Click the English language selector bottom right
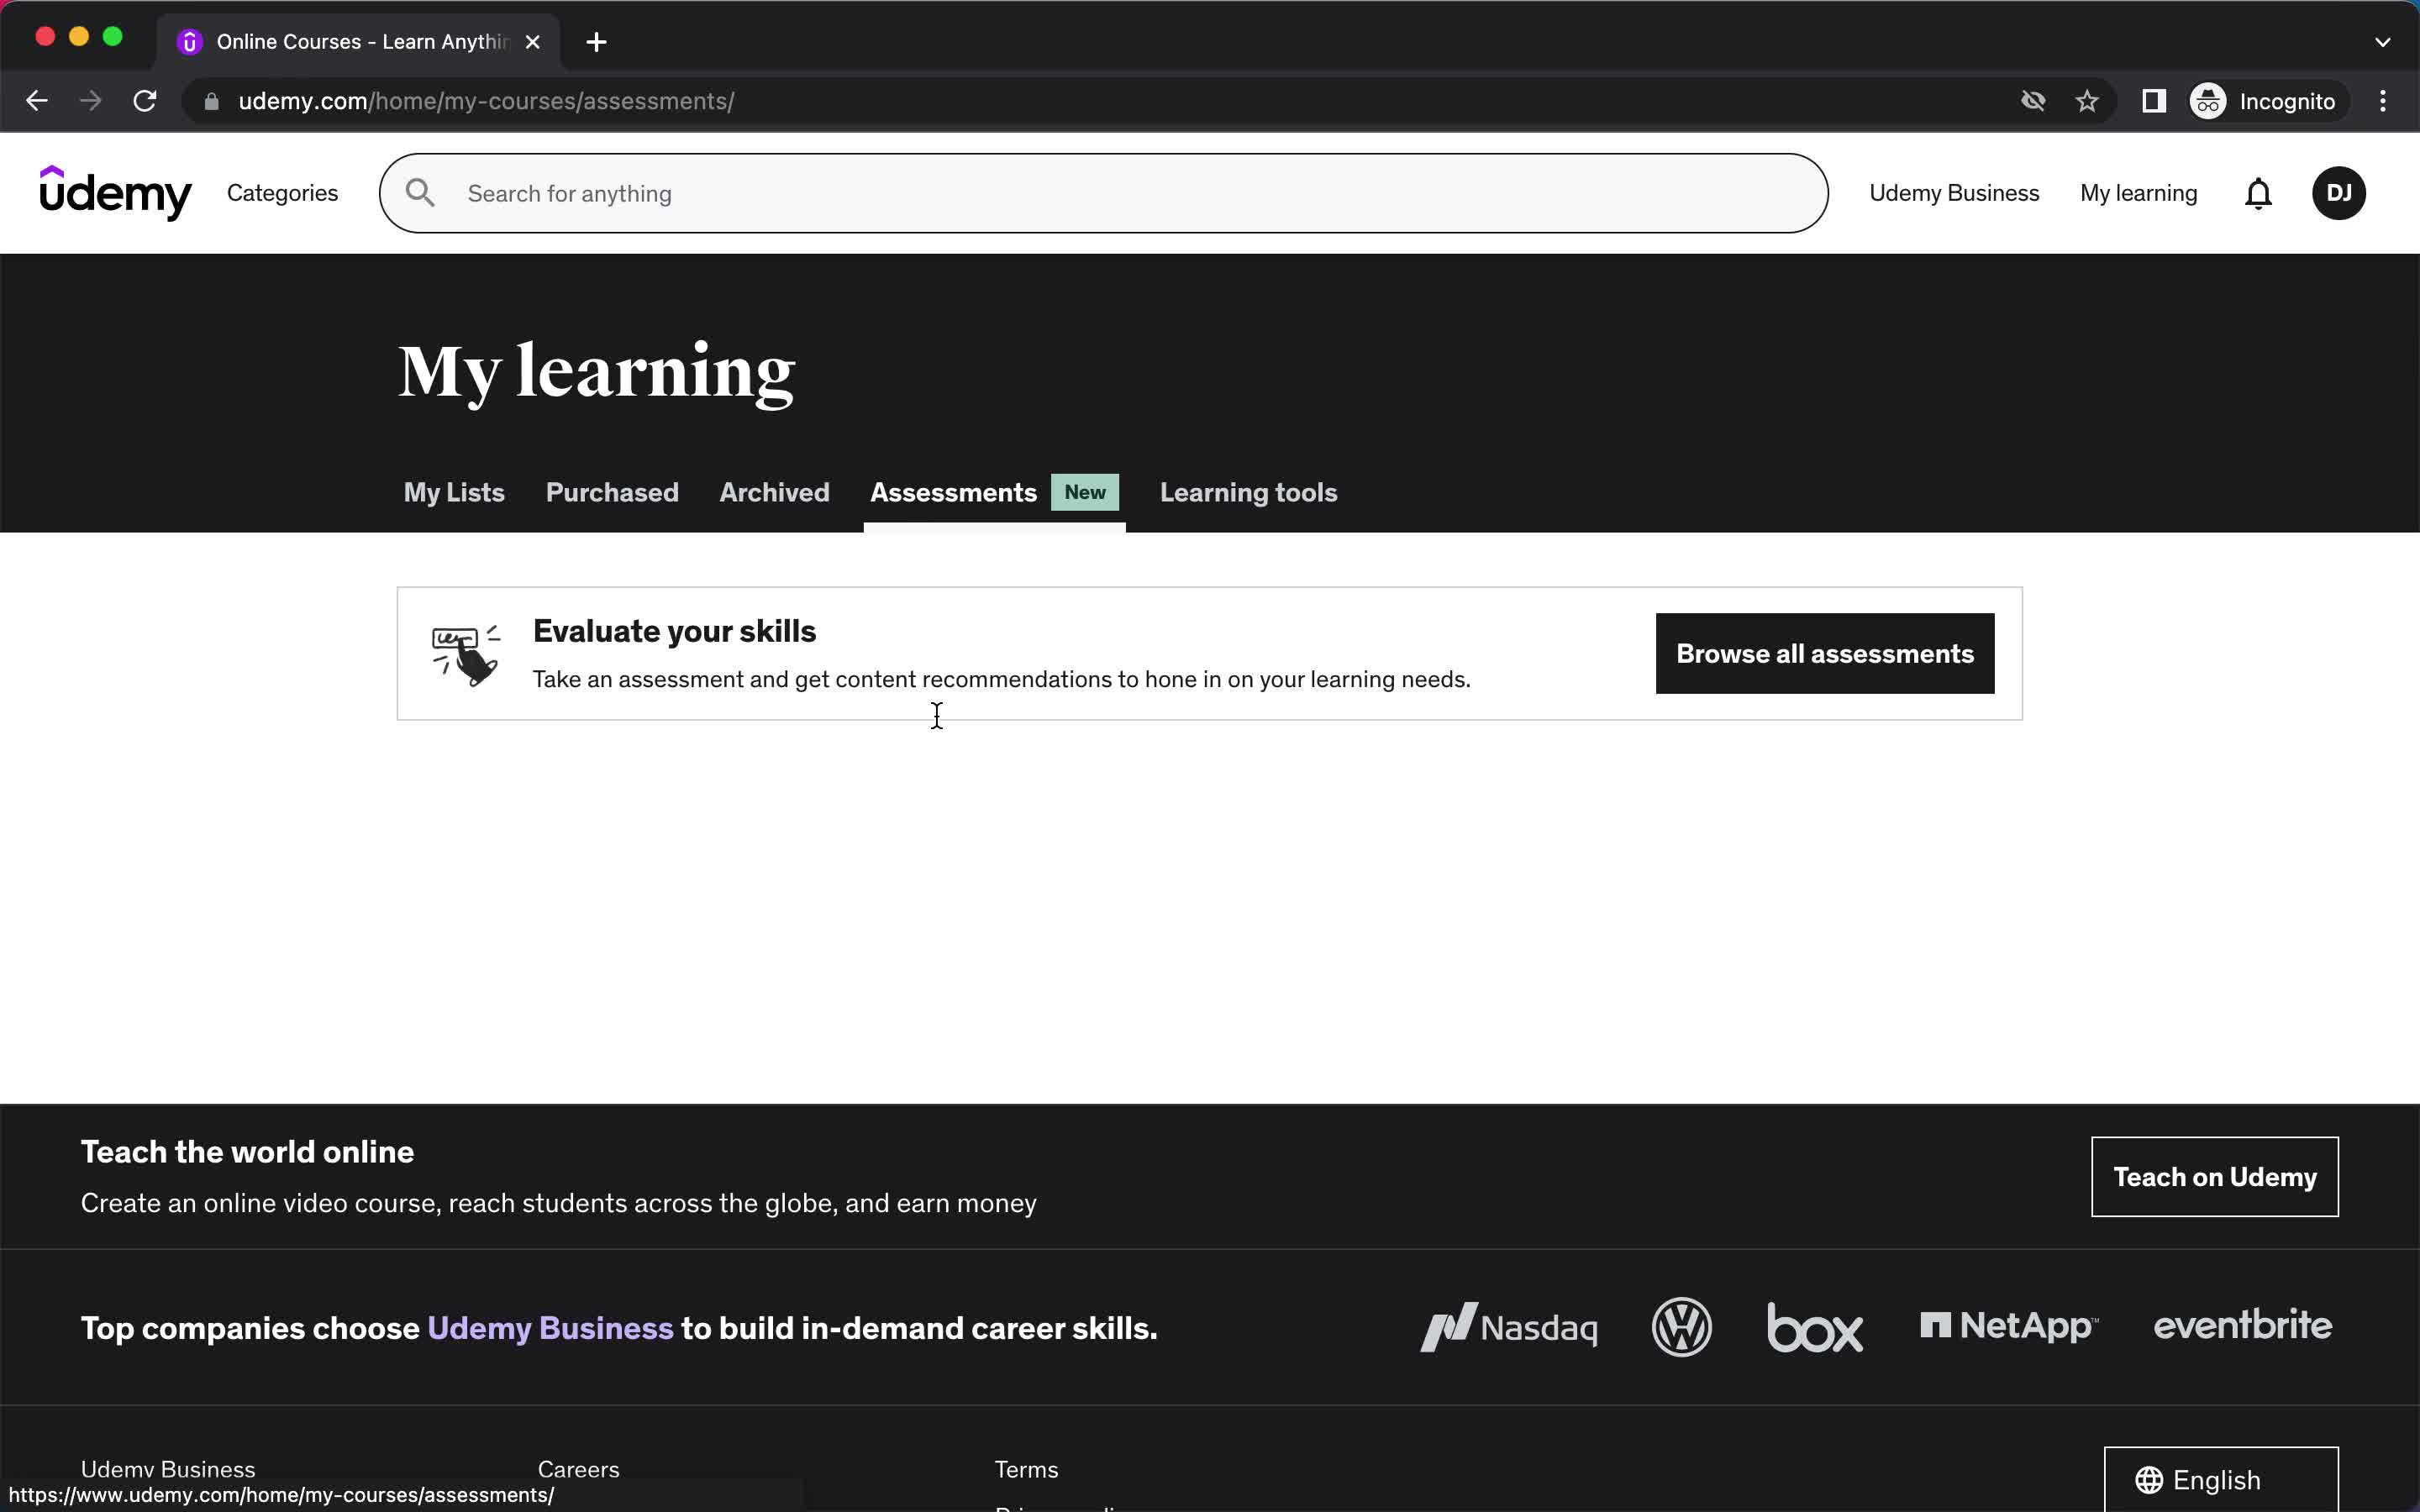The height and width of the screenshot is (1512, 2420). click(x=2222, y=1479)
